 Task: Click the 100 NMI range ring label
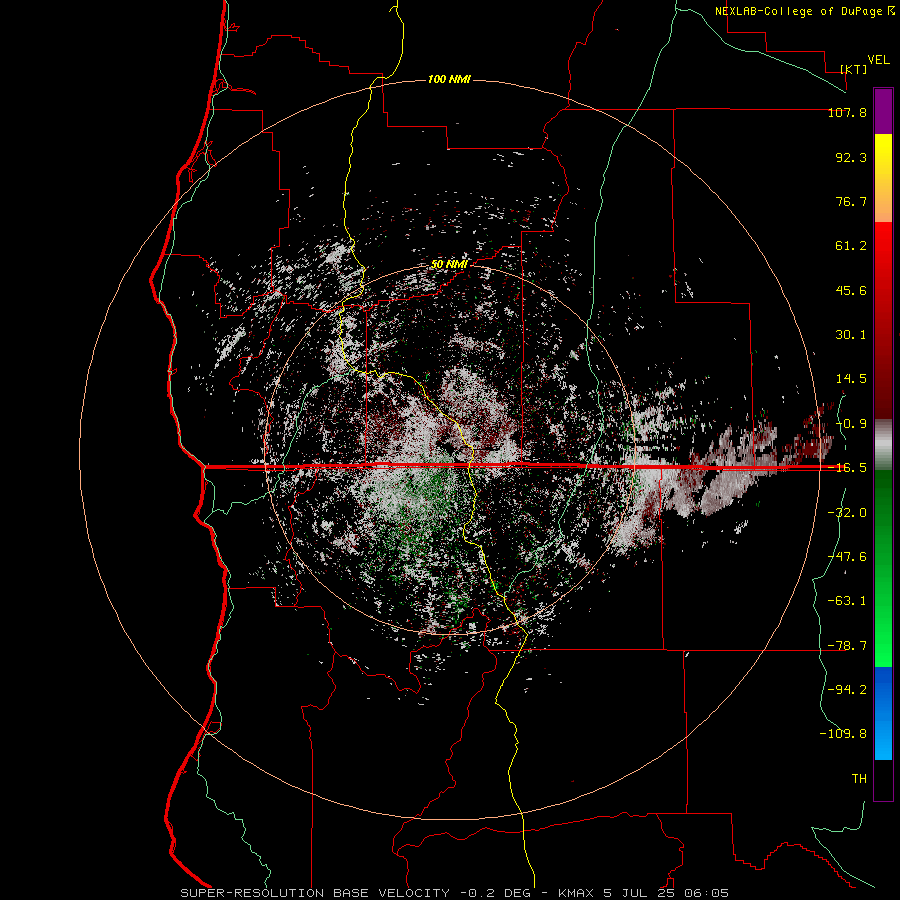449,79
